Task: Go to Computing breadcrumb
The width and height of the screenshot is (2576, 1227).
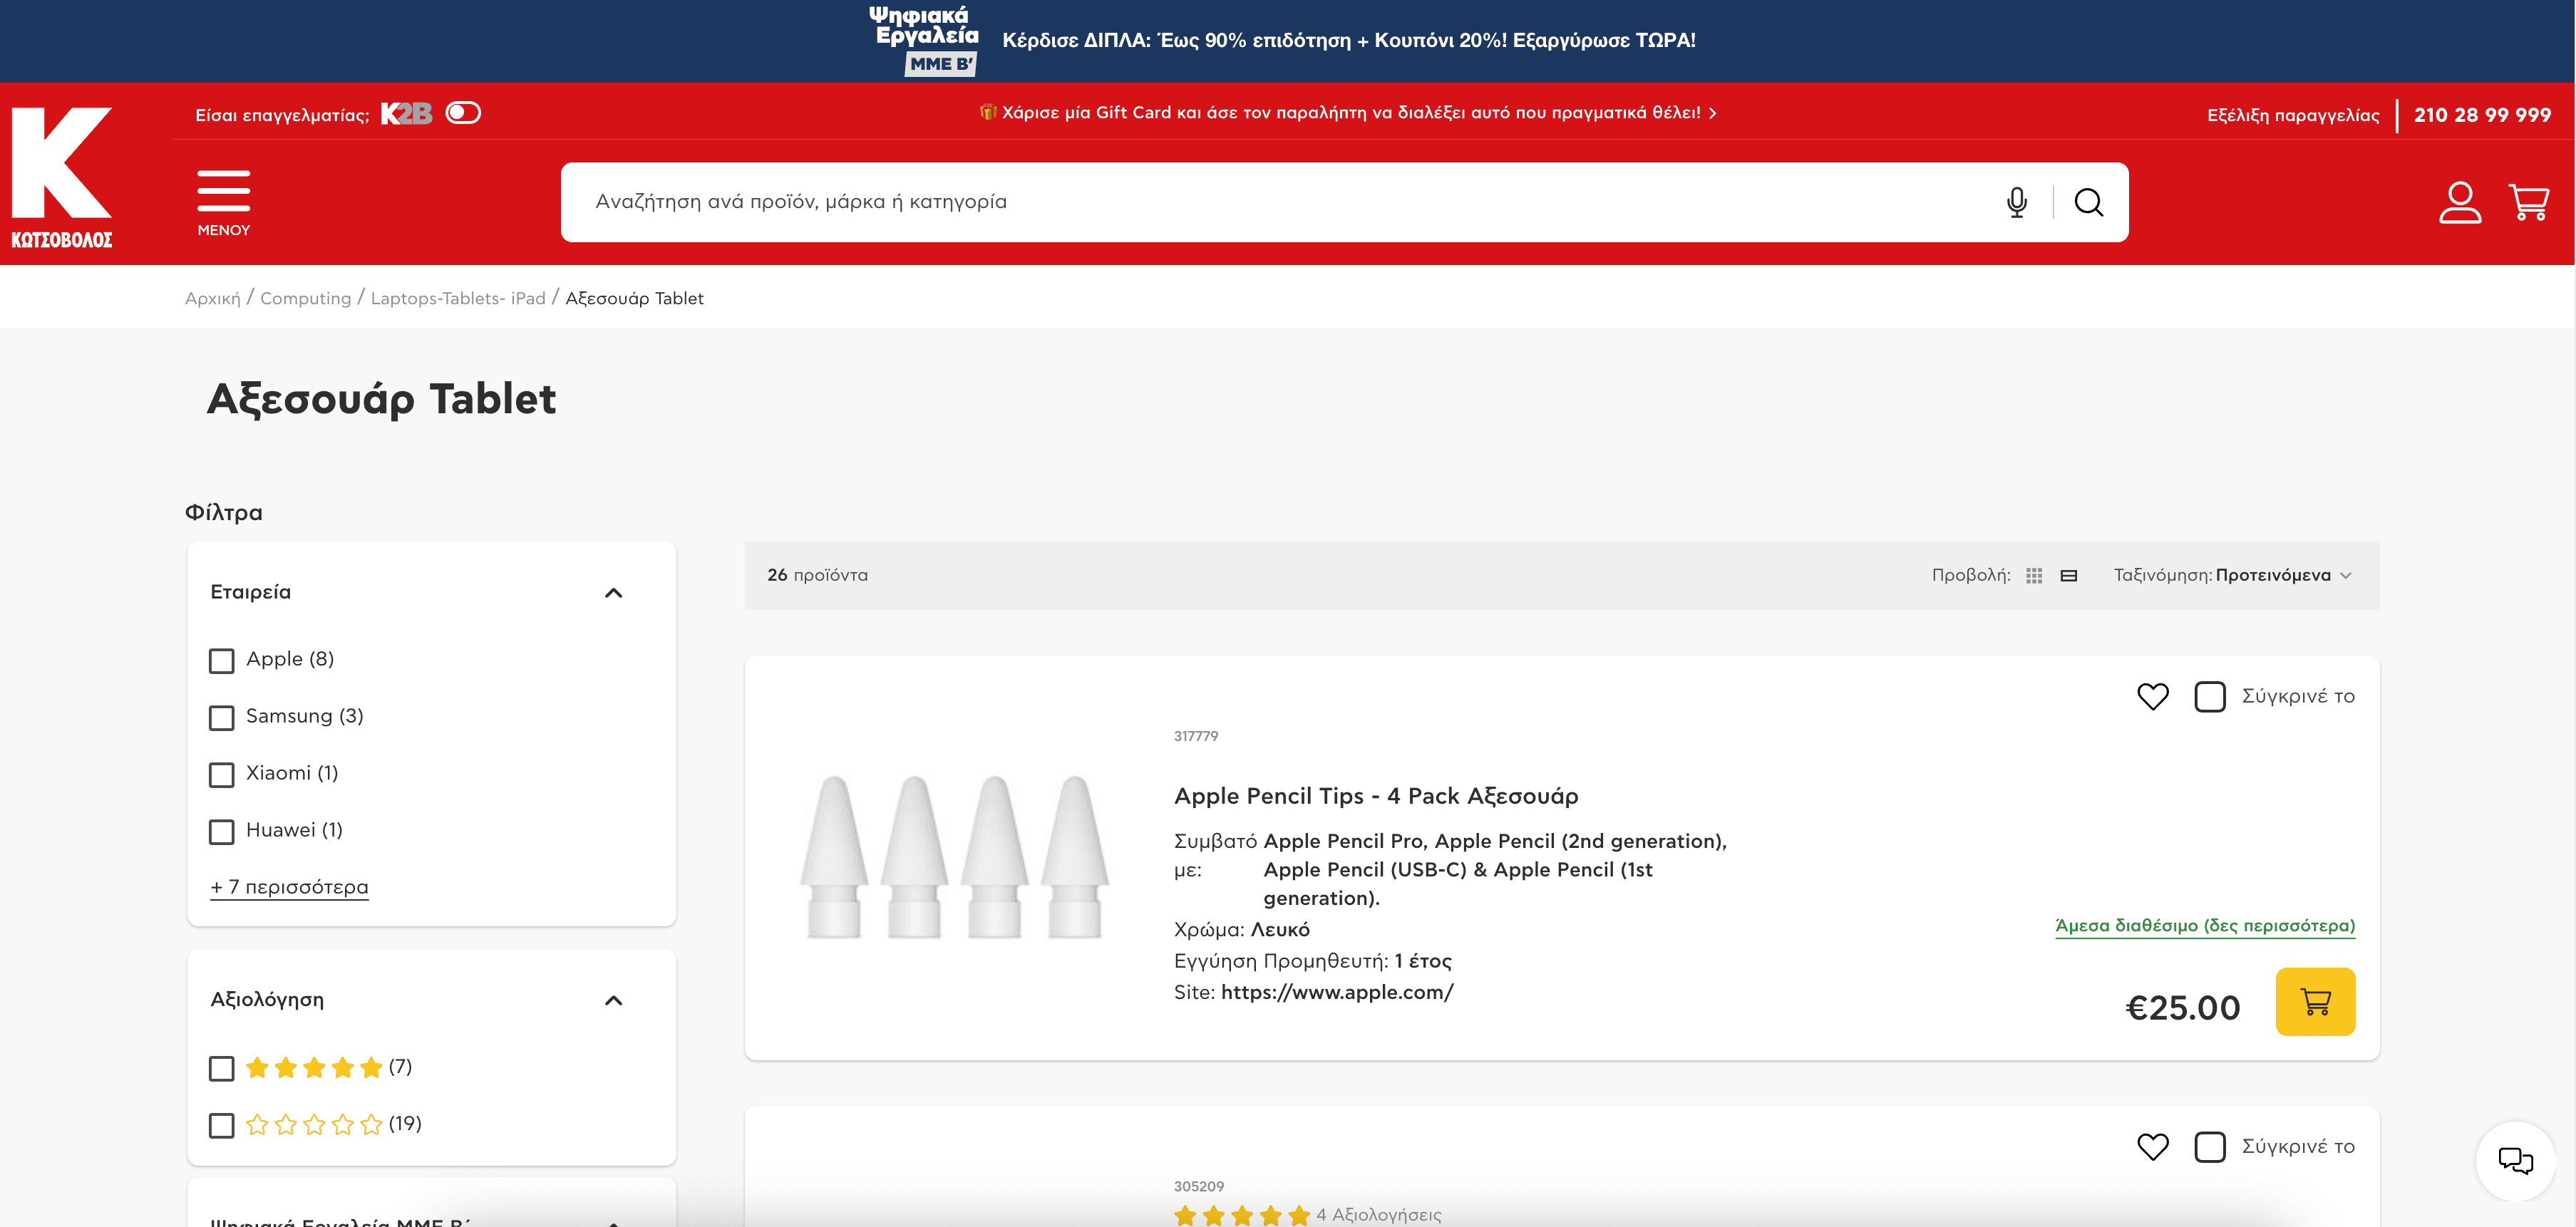Action: pyautogui.click(x=305, y=298)
